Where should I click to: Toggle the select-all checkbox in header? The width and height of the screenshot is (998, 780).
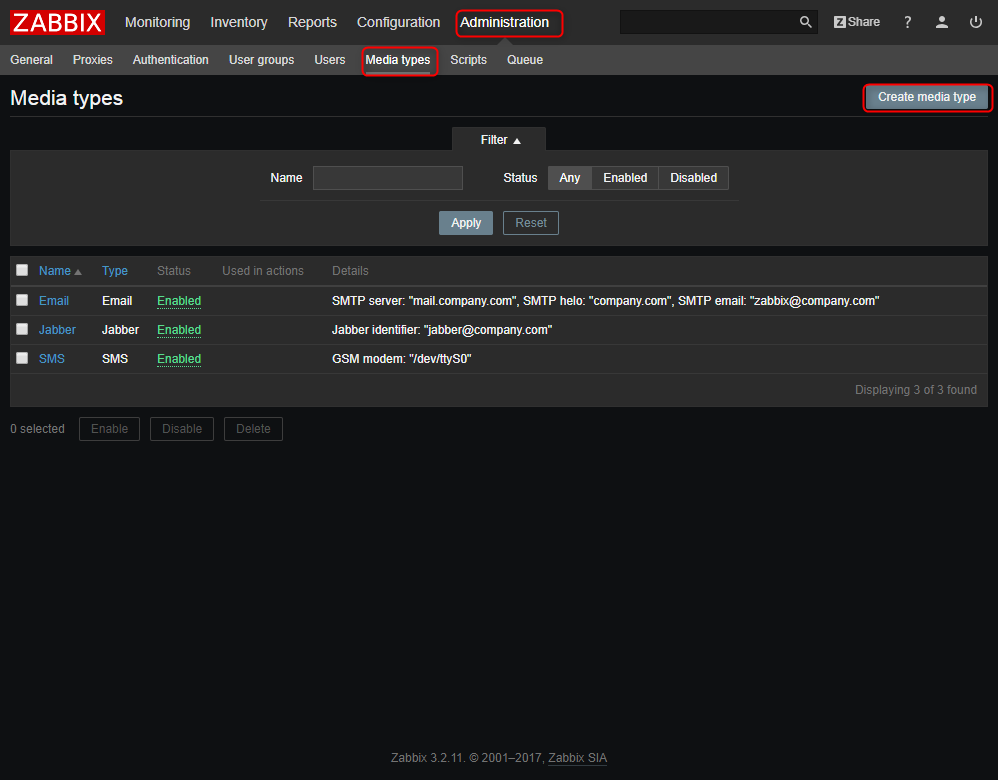click(22, 270)
